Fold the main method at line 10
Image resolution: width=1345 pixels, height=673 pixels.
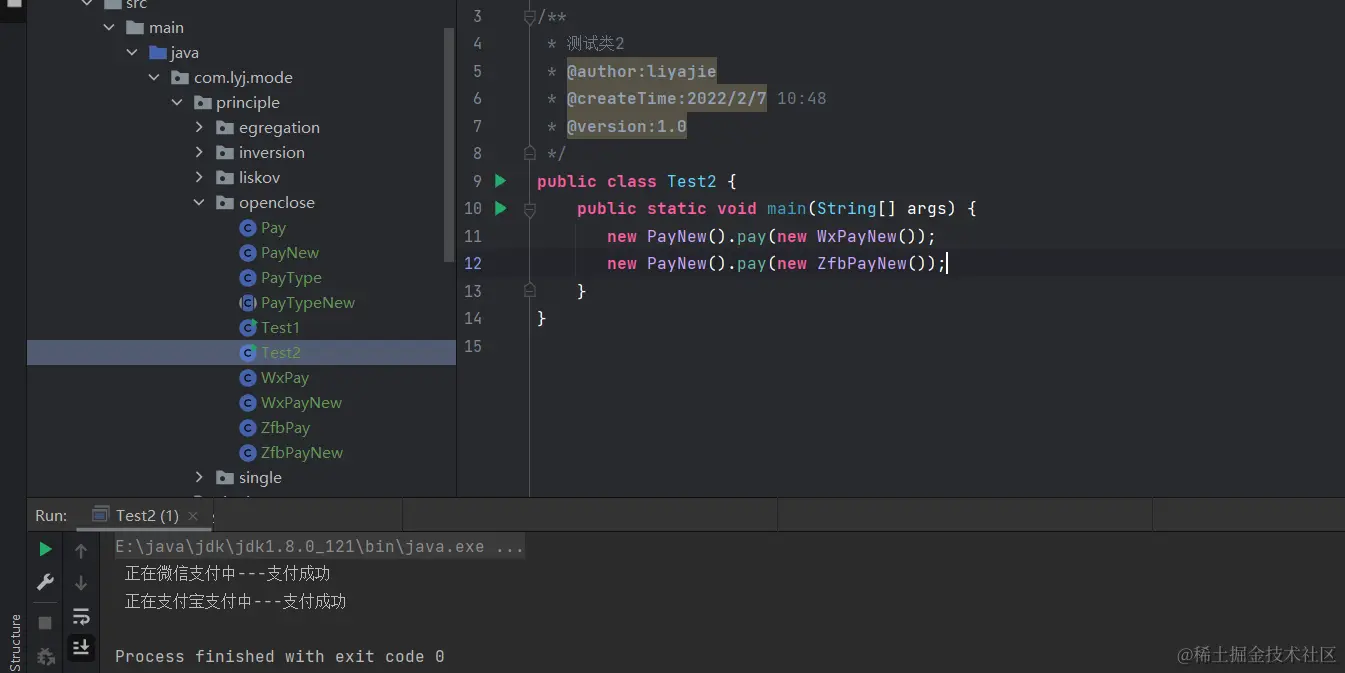pyautogui.click(x=530, y=208)
